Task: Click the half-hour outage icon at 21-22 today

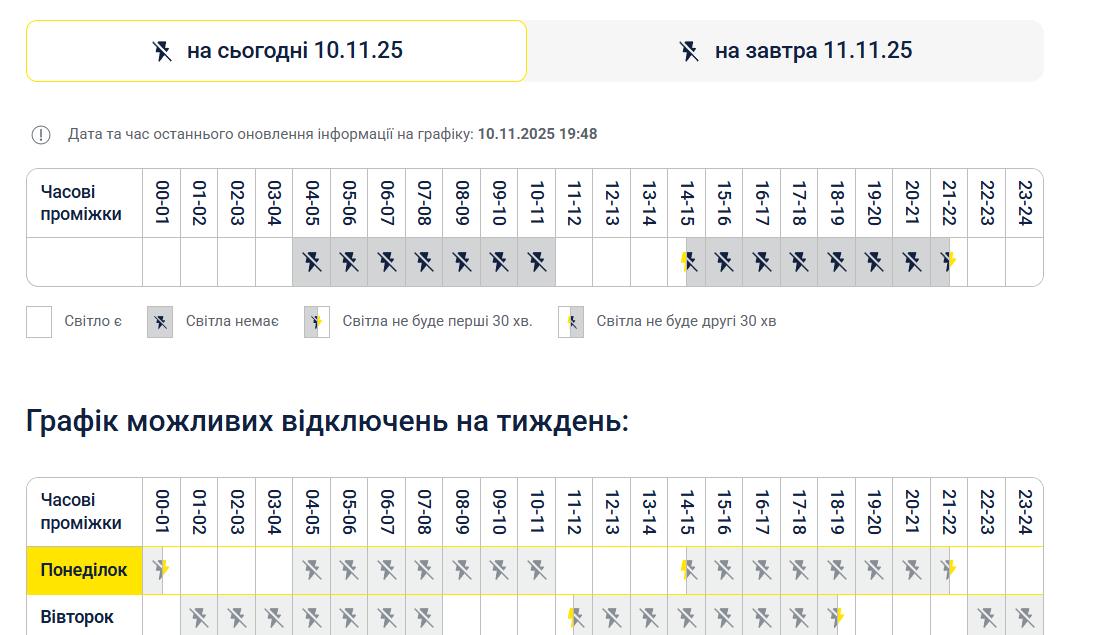Action: (948, 262)
